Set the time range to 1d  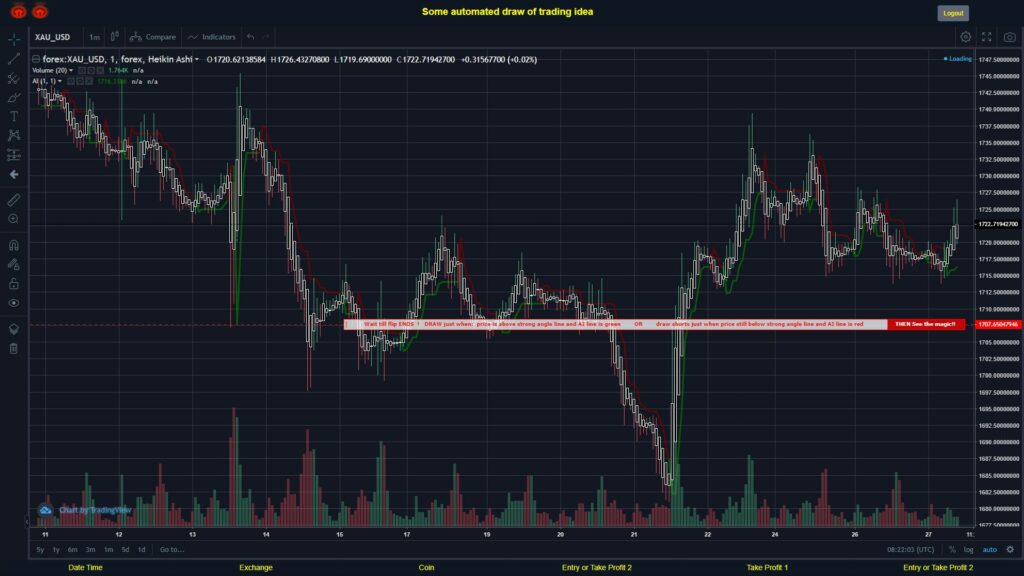(141, 550)
